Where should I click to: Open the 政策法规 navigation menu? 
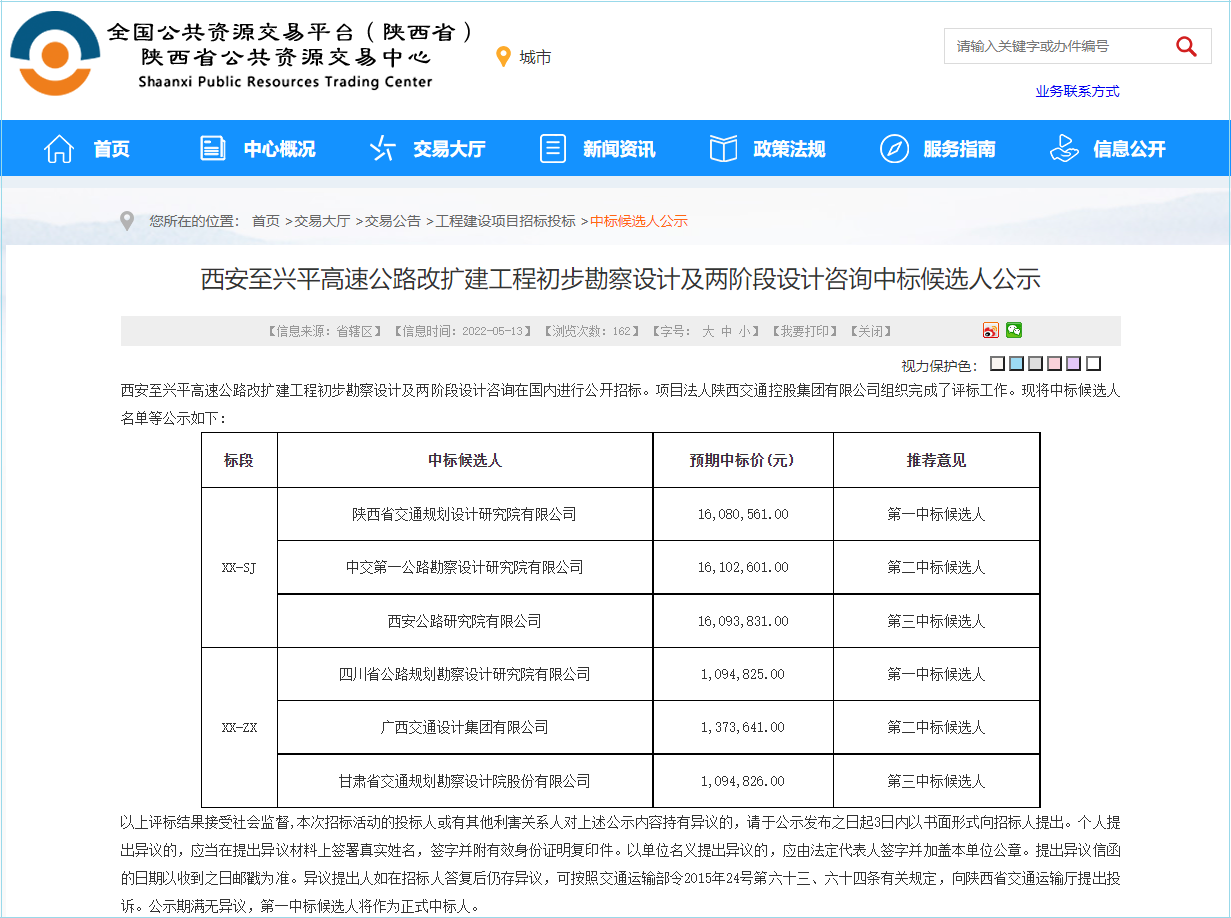(767, 149)
